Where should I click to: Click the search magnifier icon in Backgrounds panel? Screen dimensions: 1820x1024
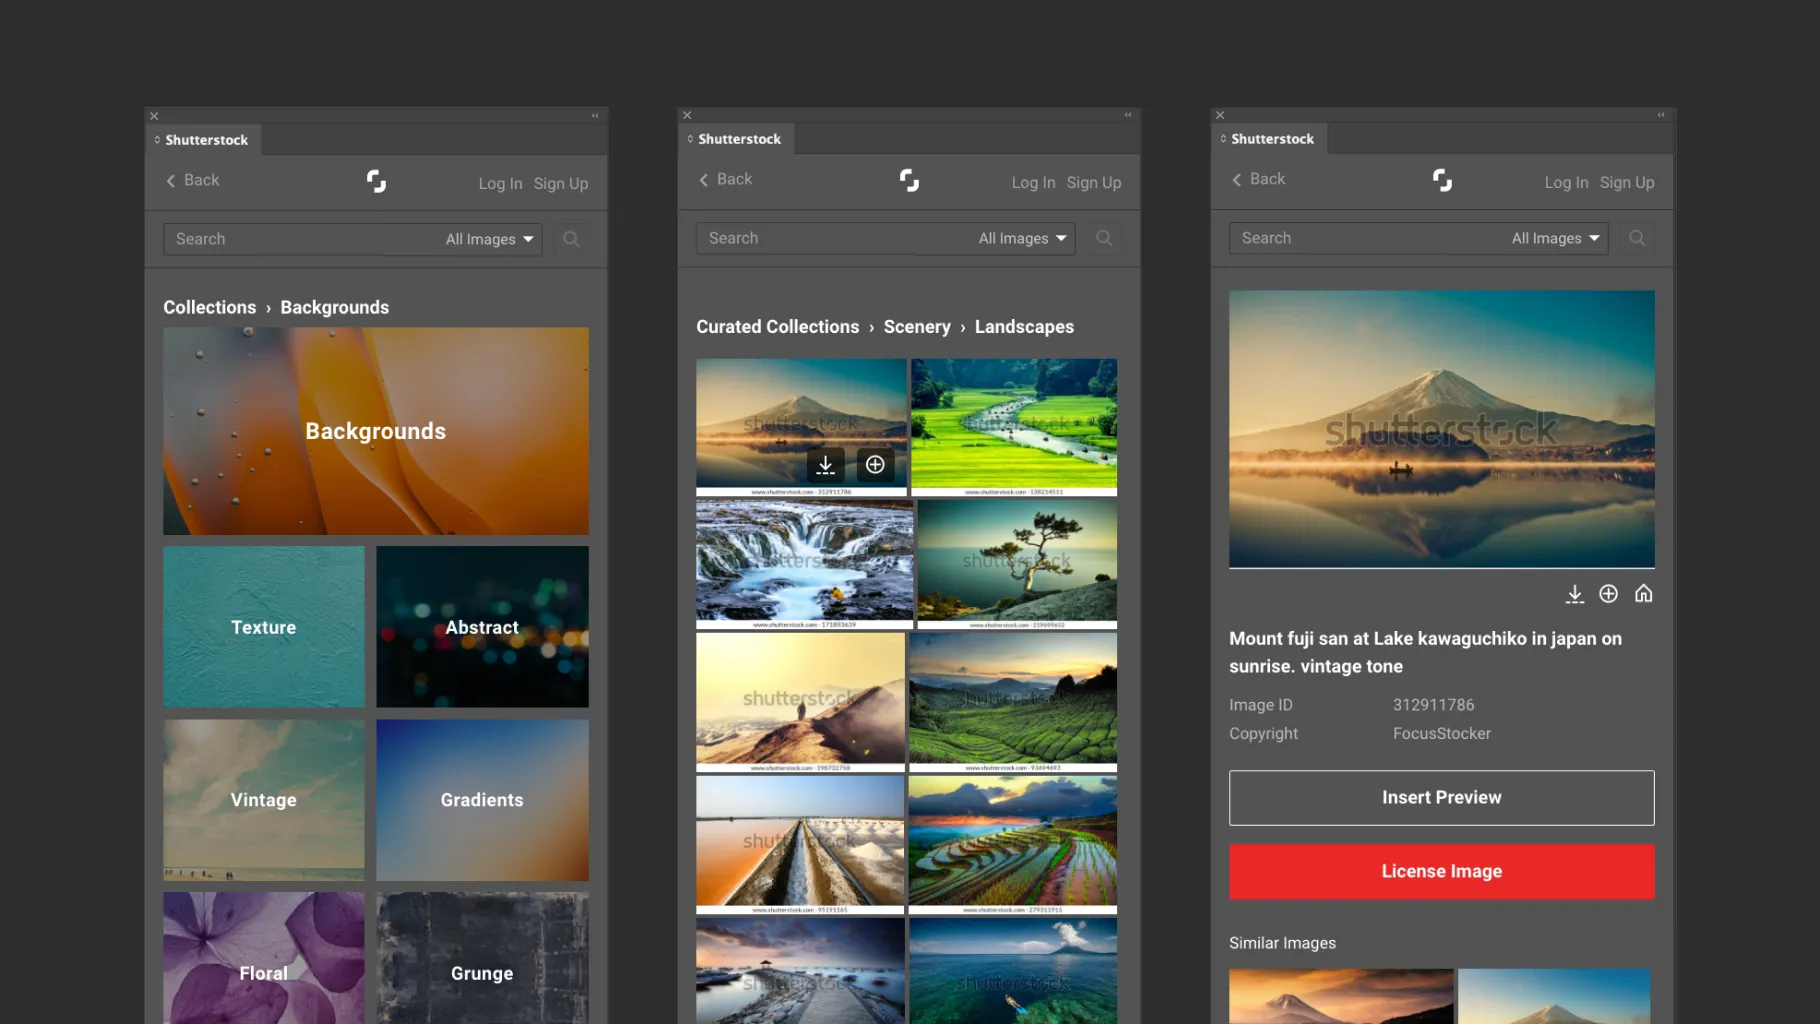571,239
